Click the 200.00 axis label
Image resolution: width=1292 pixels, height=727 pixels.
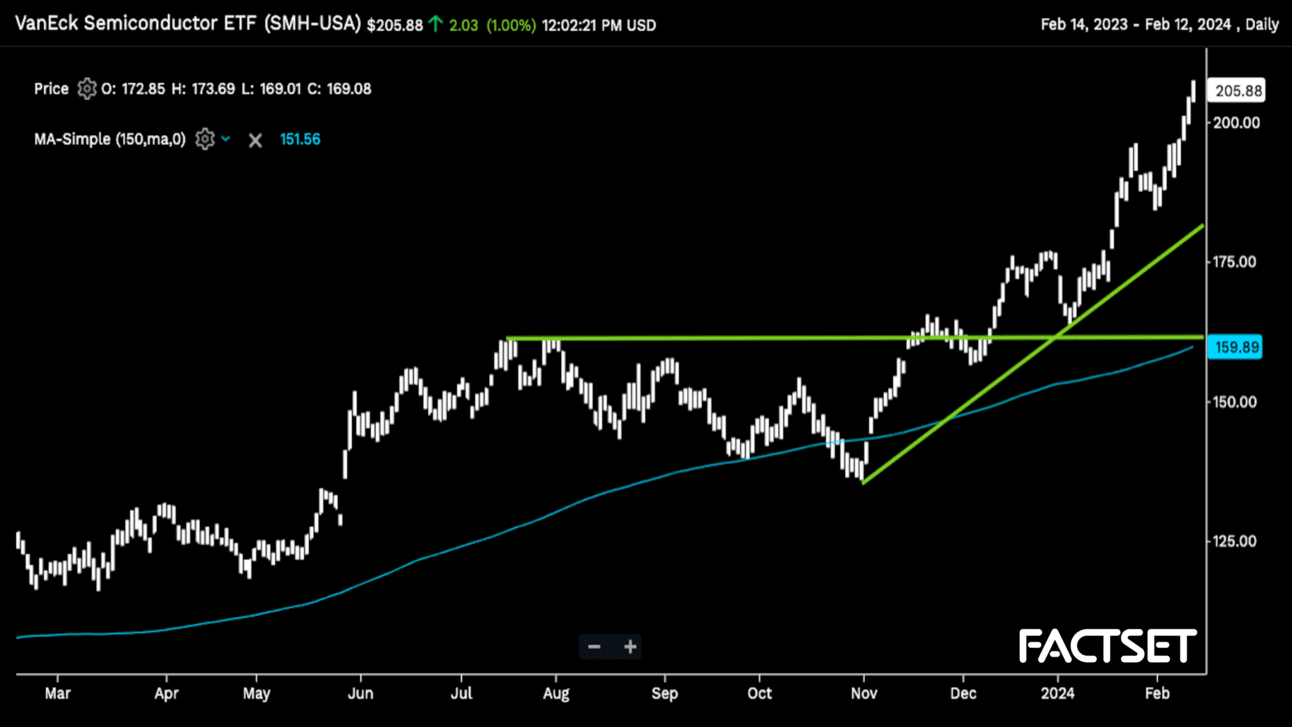1237,122
